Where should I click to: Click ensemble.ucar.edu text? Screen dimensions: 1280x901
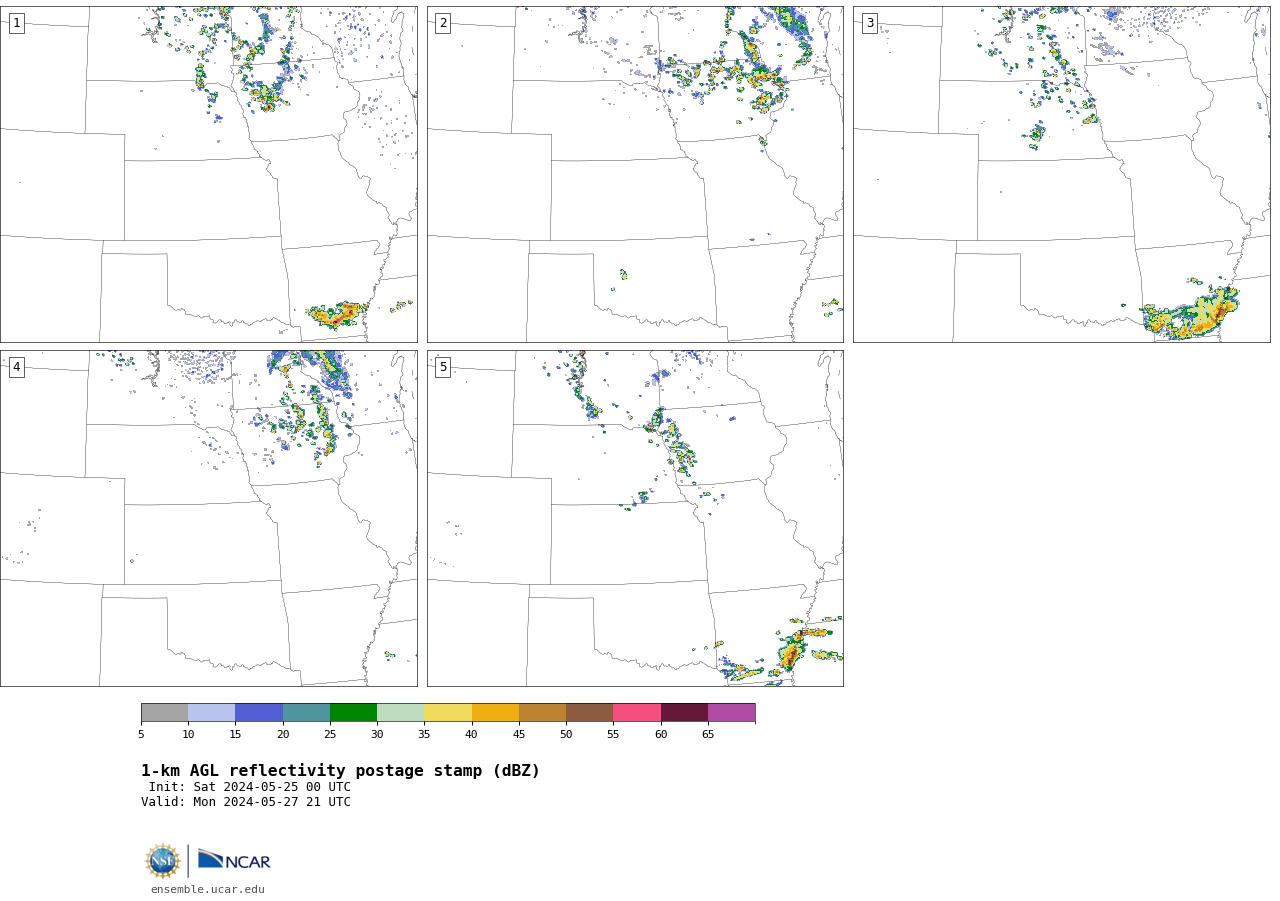pos(208,889)
